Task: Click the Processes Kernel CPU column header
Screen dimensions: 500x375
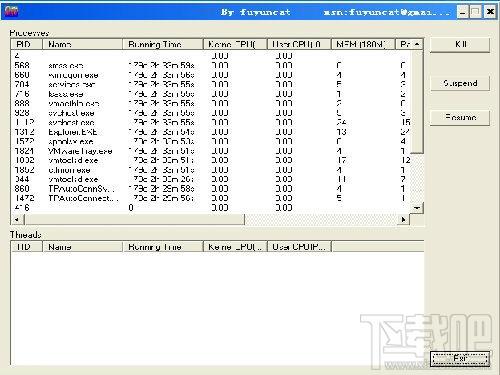Action: click(235, 44)
